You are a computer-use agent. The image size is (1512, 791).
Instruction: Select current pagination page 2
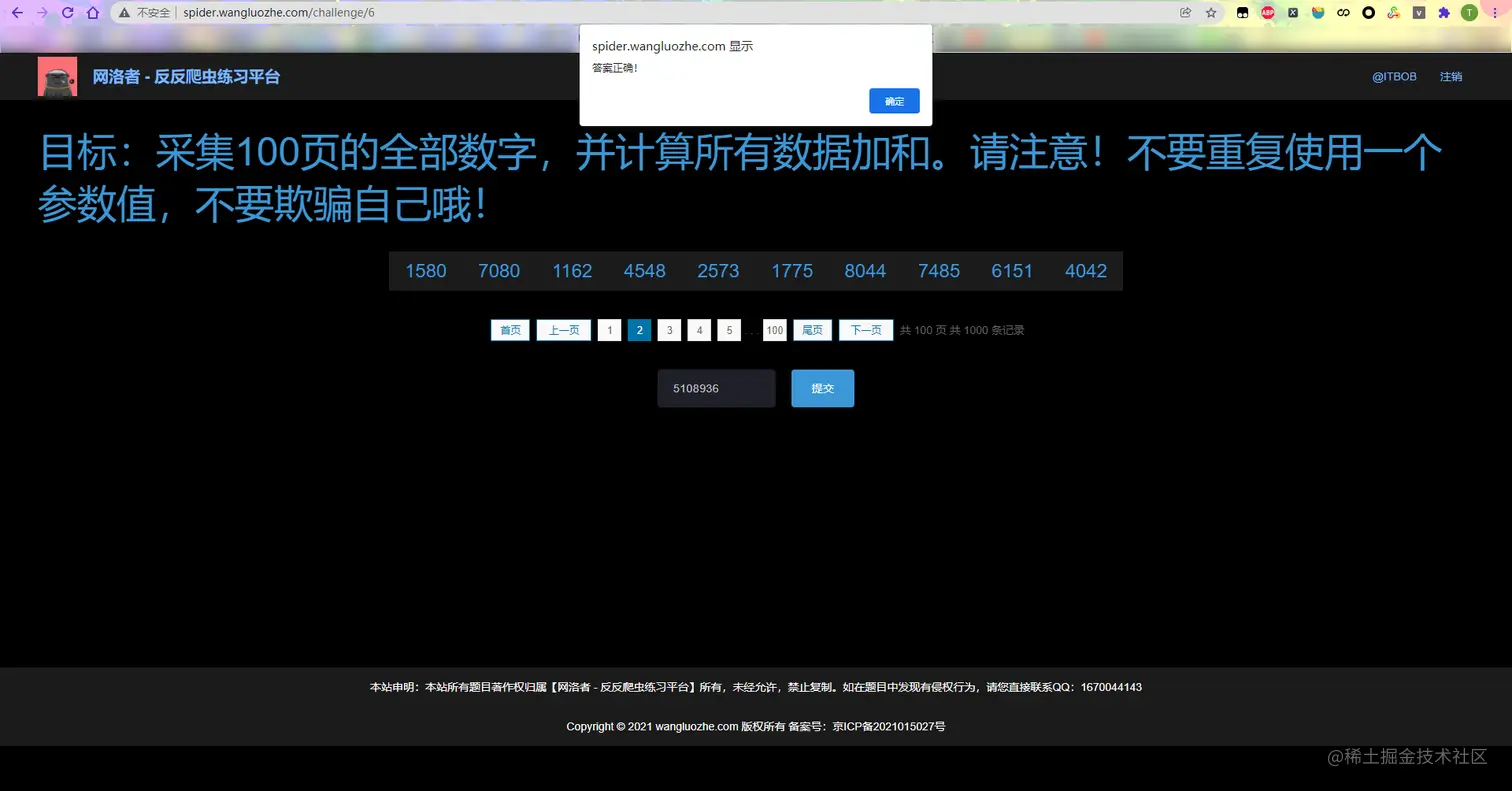(640, 330)
